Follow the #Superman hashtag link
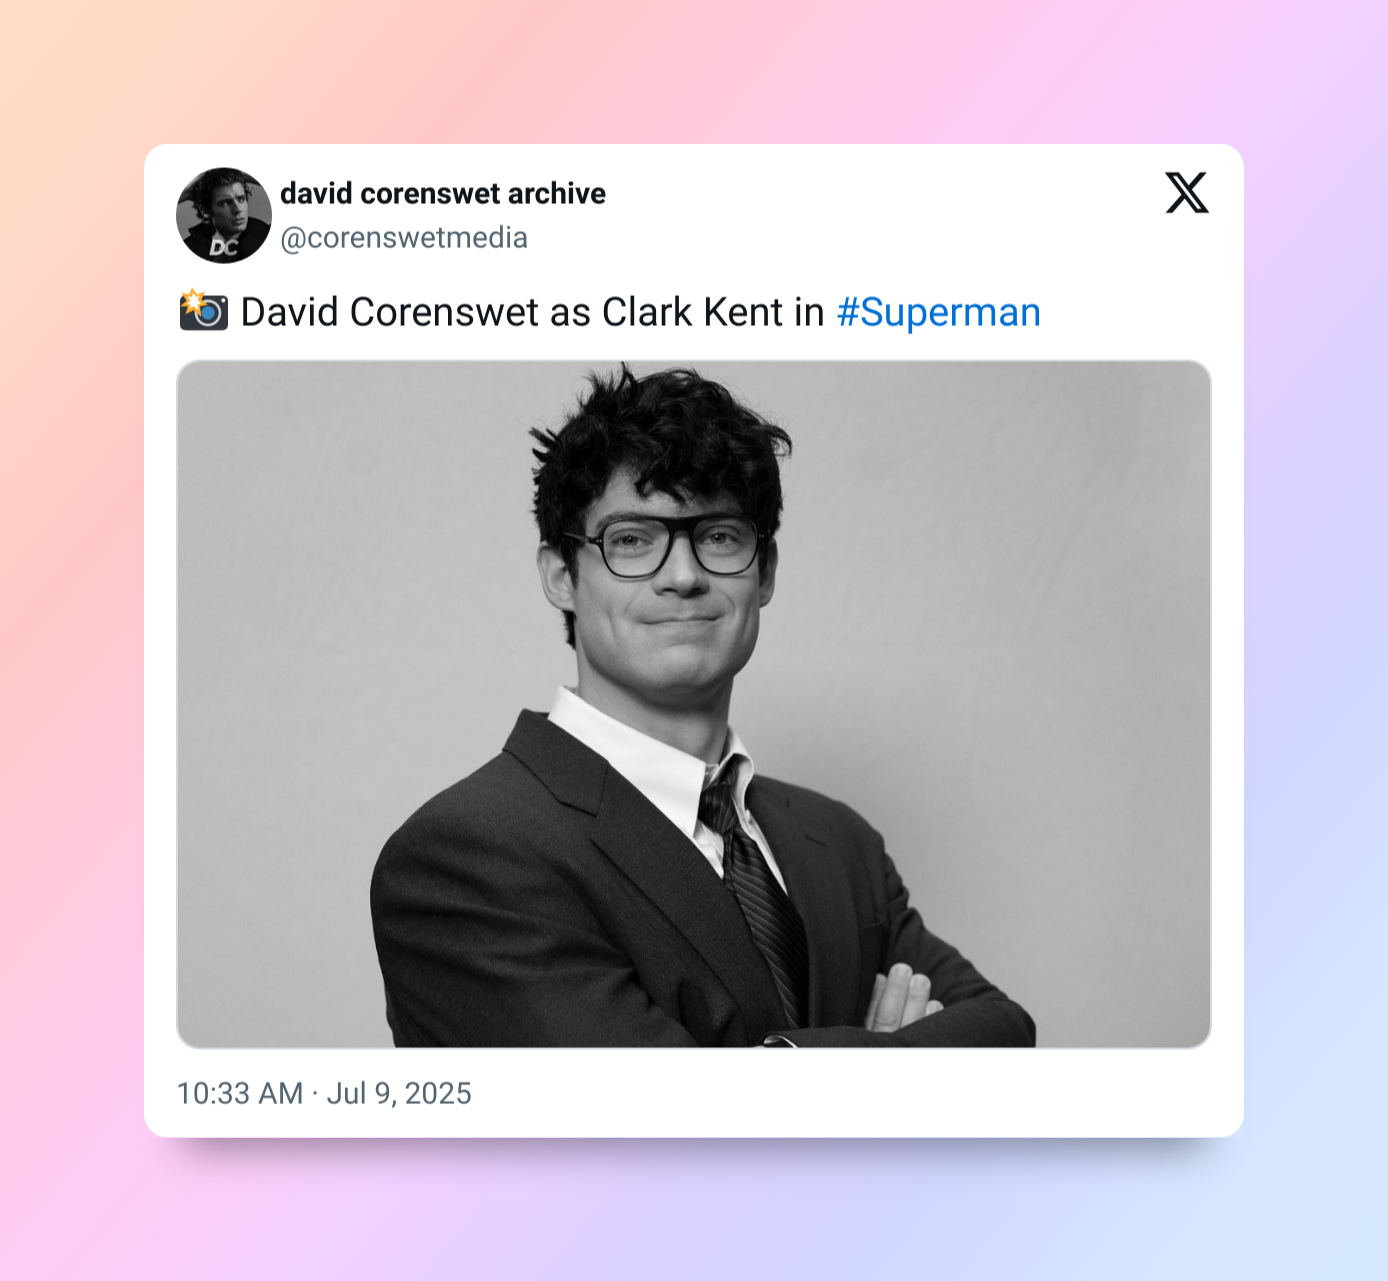The width and height of the screenshot is (1388, 1281). [x=939, y=312]
